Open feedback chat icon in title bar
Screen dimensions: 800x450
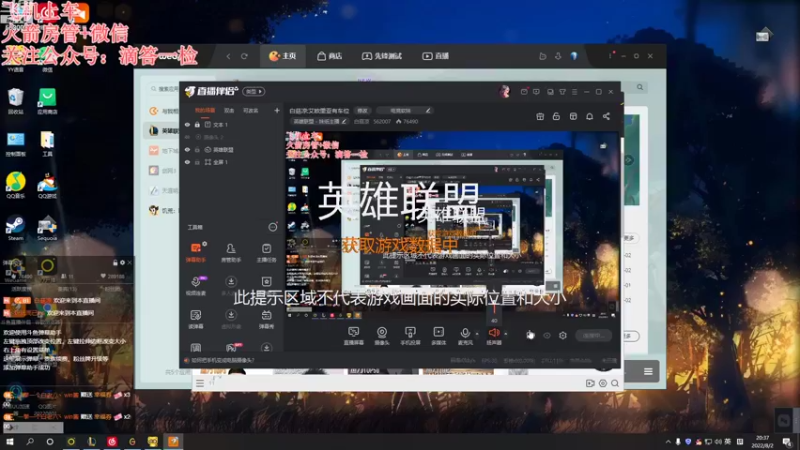coord(536,92)
